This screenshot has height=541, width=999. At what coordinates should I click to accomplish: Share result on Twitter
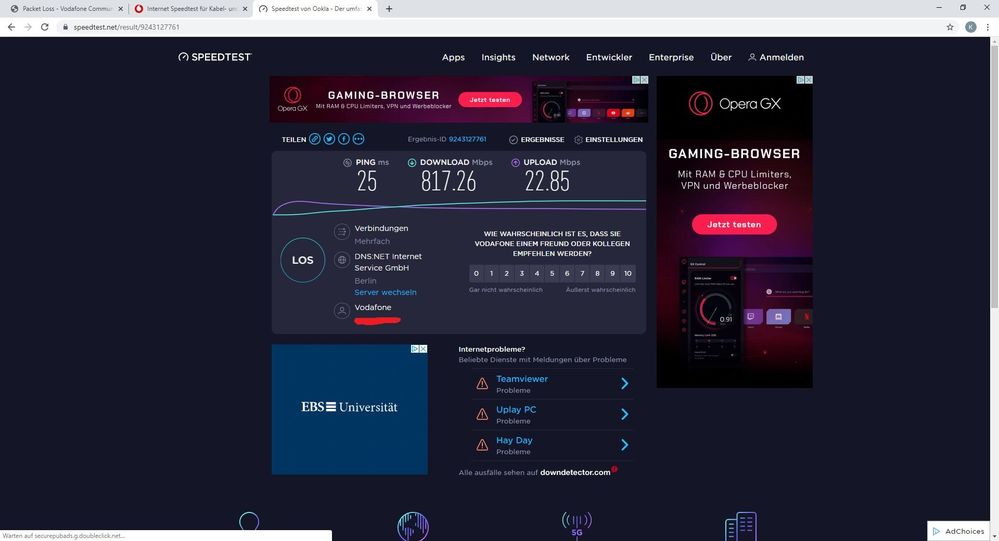pyautogui.click(x=329, y=139)
